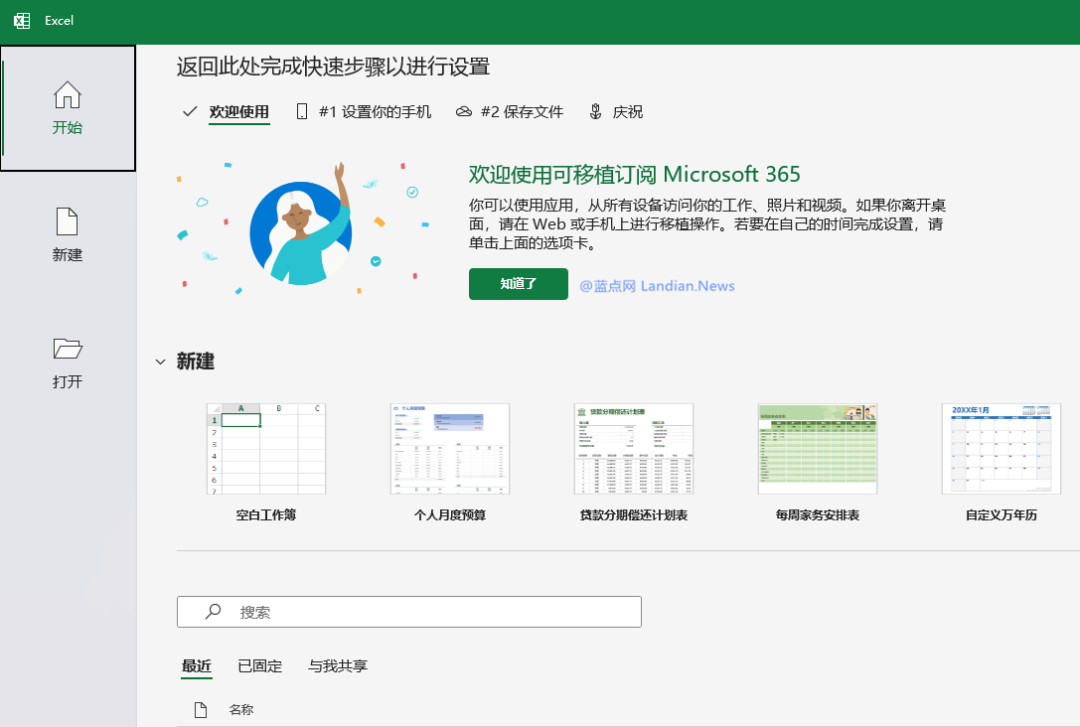Create a 空白工作簿 blank workbook
This screenshot has width=1080, height=727.
(266, 462)
